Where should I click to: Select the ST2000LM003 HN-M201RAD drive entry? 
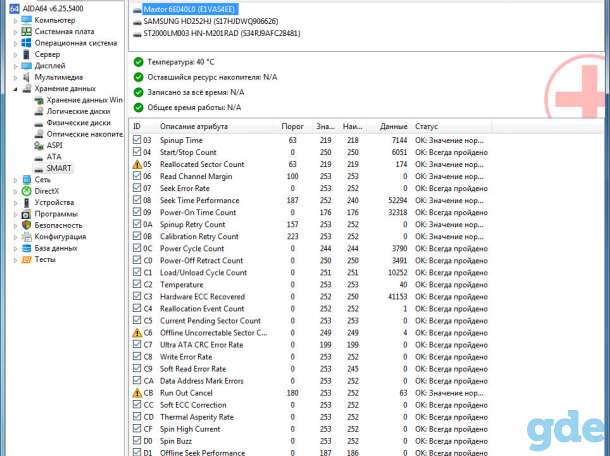tap(222, 33)
